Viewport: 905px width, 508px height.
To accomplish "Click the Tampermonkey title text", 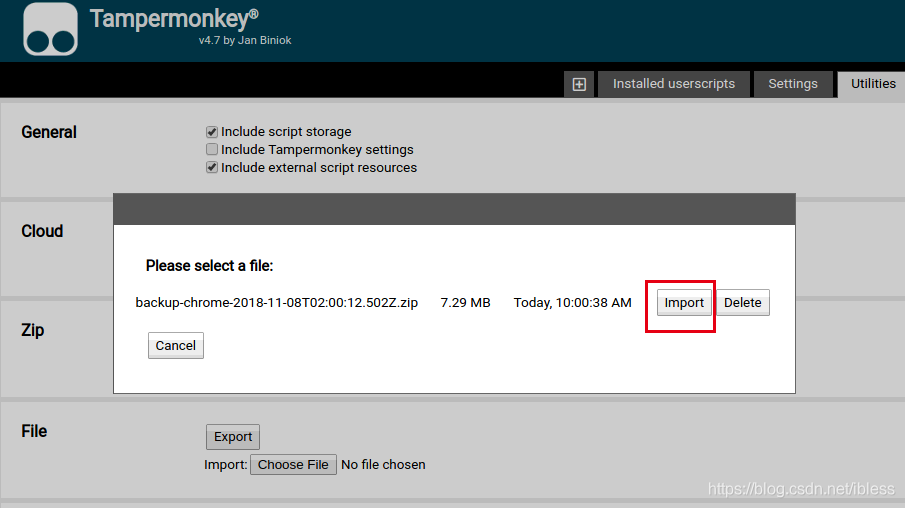I will tap(174, 19).
